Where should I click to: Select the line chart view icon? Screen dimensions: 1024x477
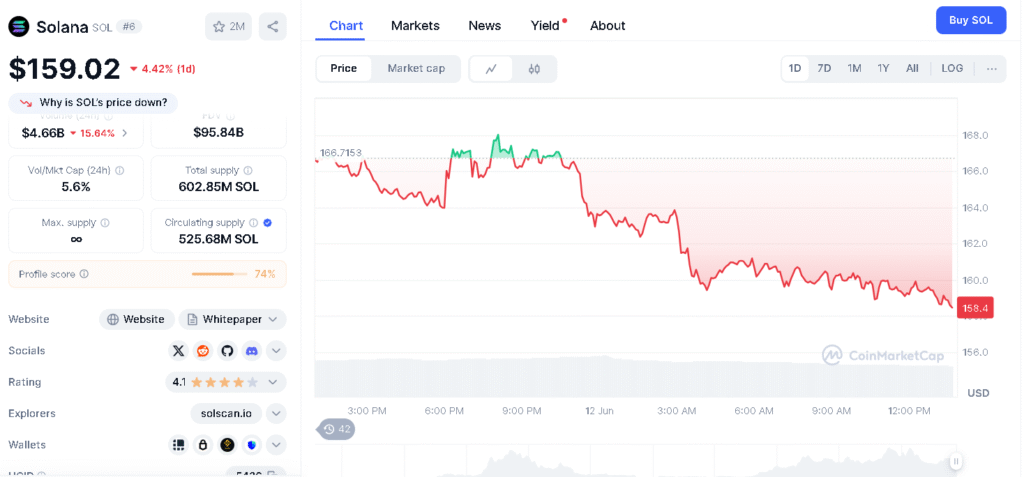[x=491, y=69]
